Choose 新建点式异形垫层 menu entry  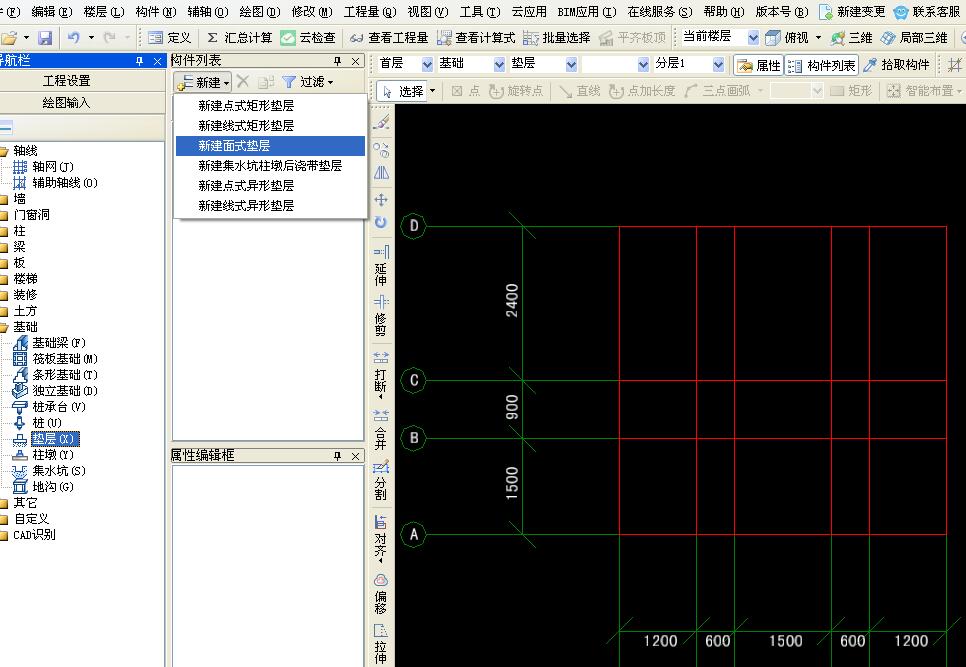click(270, 185)
